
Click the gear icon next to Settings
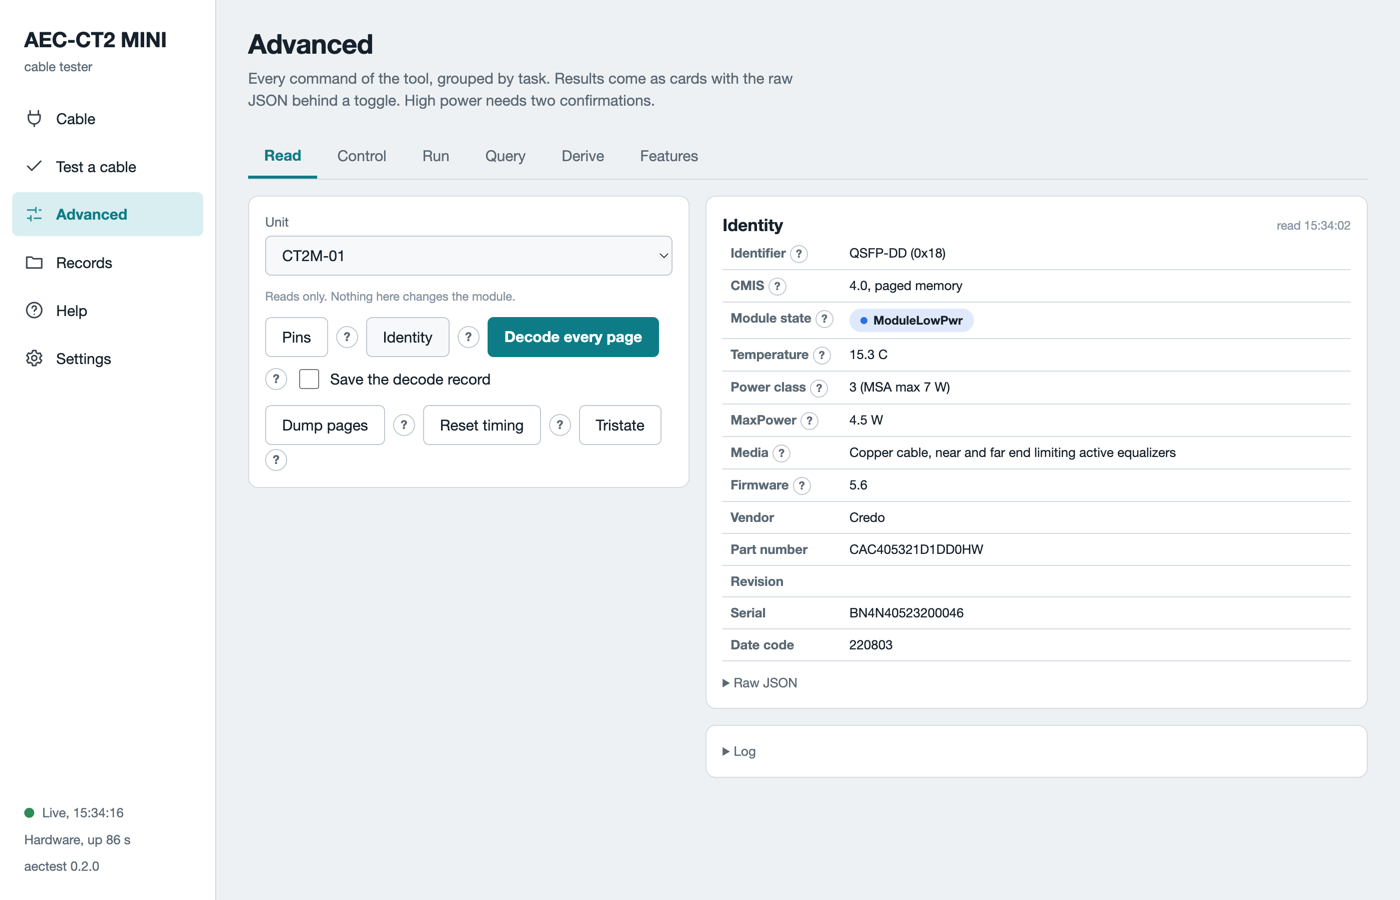[34, 358]
